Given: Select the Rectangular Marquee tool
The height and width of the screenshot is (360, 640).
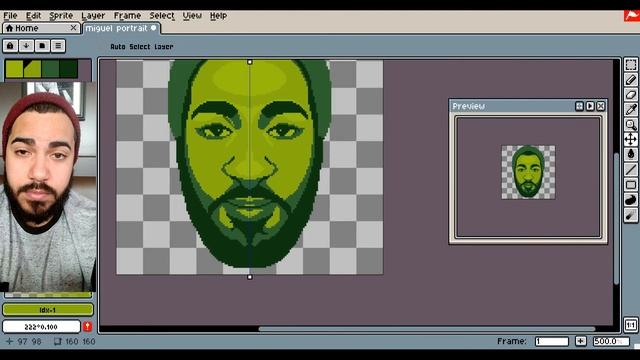Looking at the screenshot, I should (x=631, y=64).
